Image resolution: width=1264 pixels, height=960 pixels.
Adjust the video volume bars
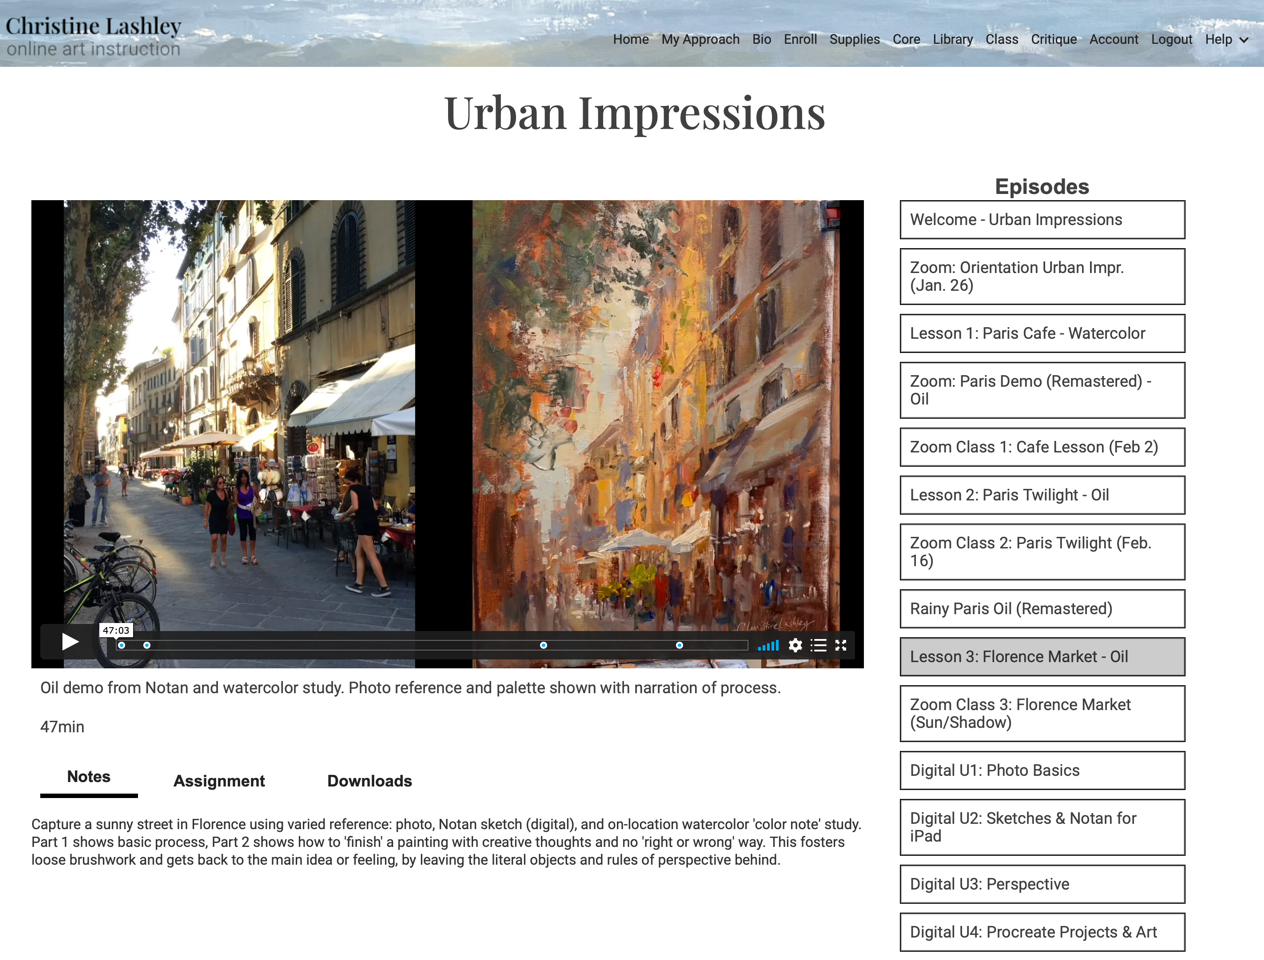point(768,646)
